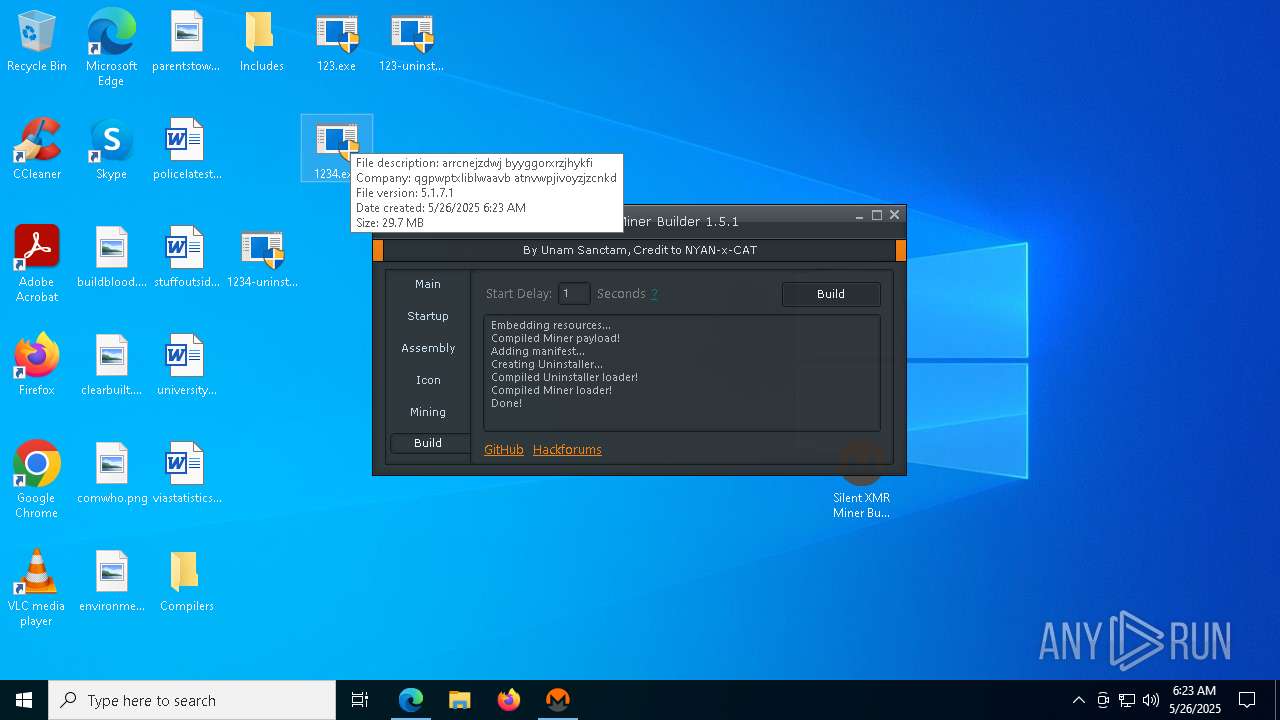Open the Recycle Bin desktop icon

pos(37,42)
